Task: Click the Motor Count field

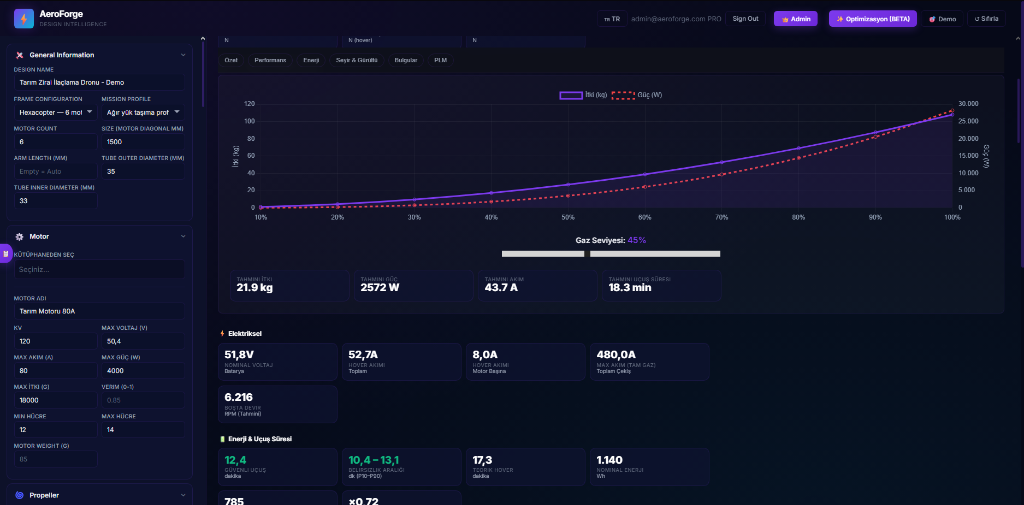Action: pos(56,142)
